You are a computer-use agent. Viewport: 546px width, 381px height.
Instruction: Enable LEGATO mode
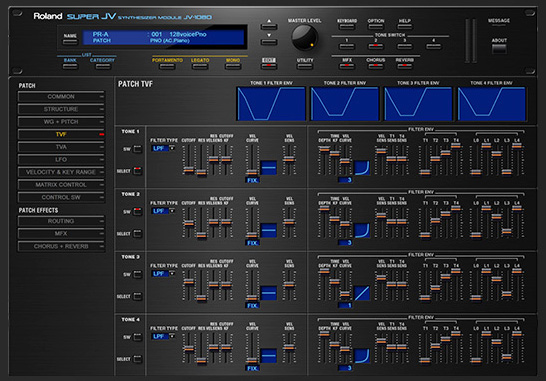pyautogui.click(x=200, y=66)
